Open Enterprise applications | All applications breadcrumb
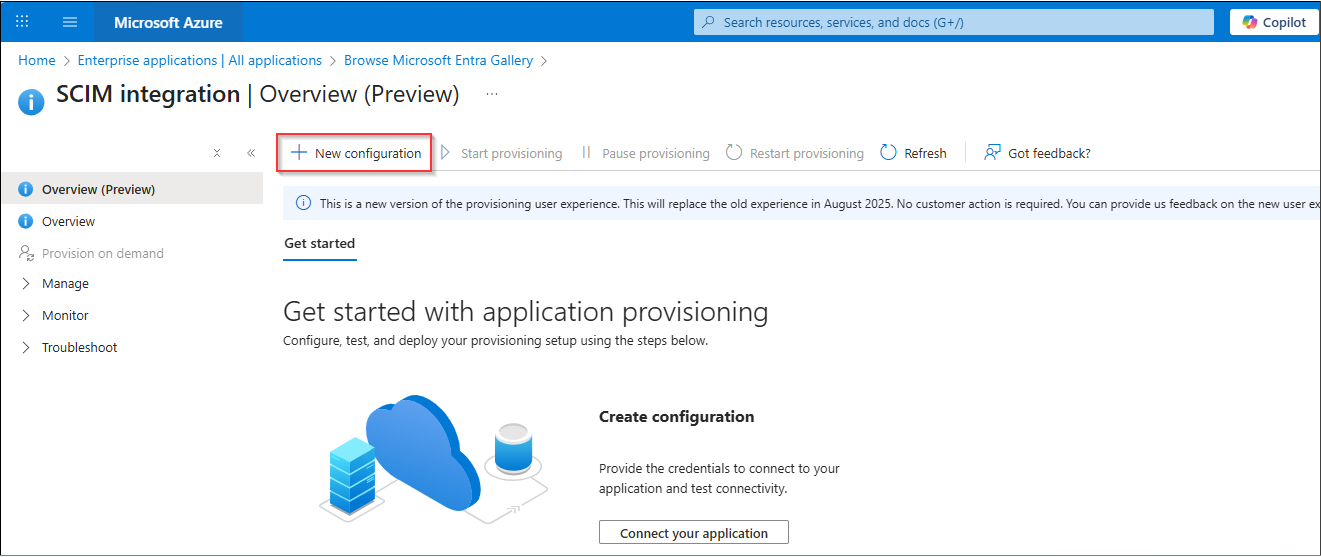The width and height of the screenshot is (1321, 557). click(x=200, y=60)
